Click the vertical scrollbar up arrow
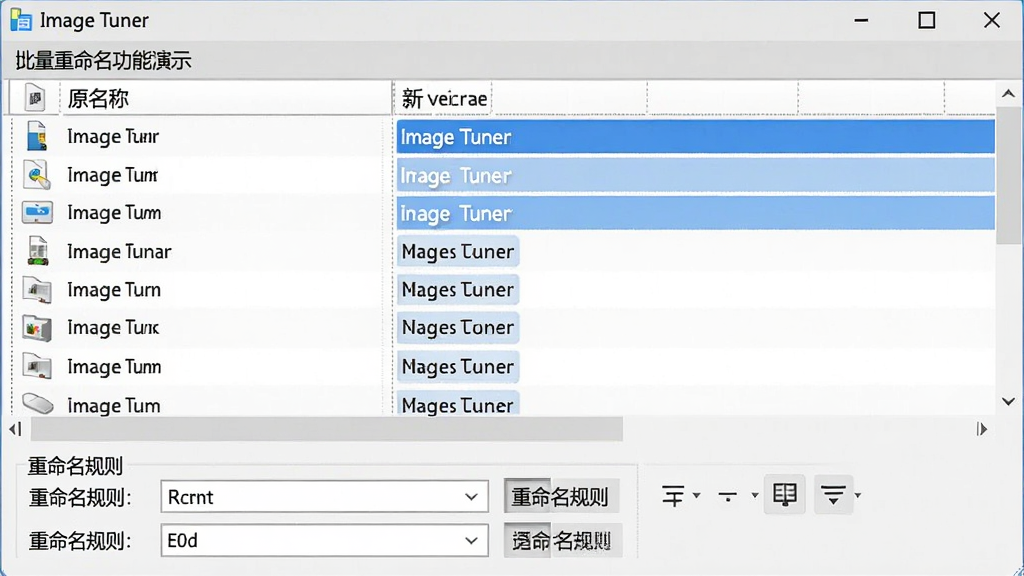The image size is (1024, 576). [1008, 94]
